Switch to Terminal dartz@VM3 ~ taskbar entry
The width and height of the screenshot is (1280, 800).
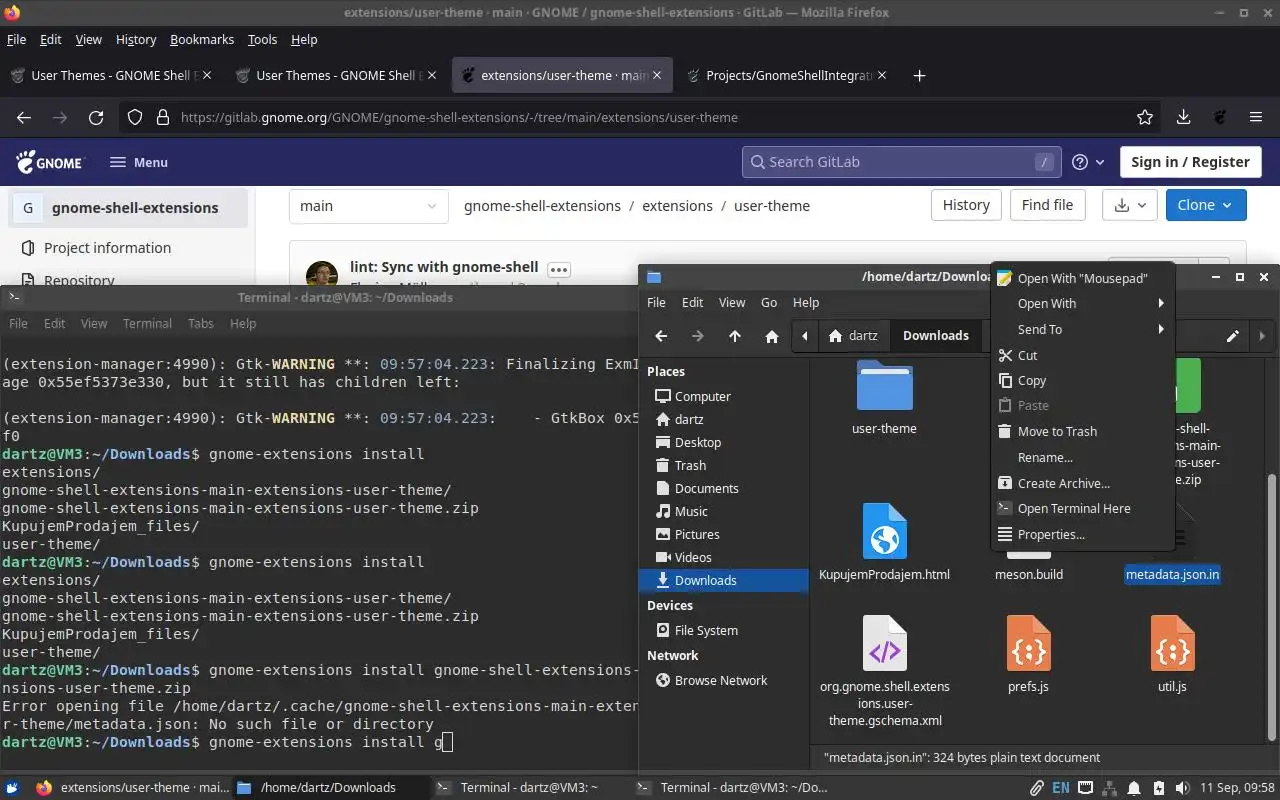pos(529,787)
